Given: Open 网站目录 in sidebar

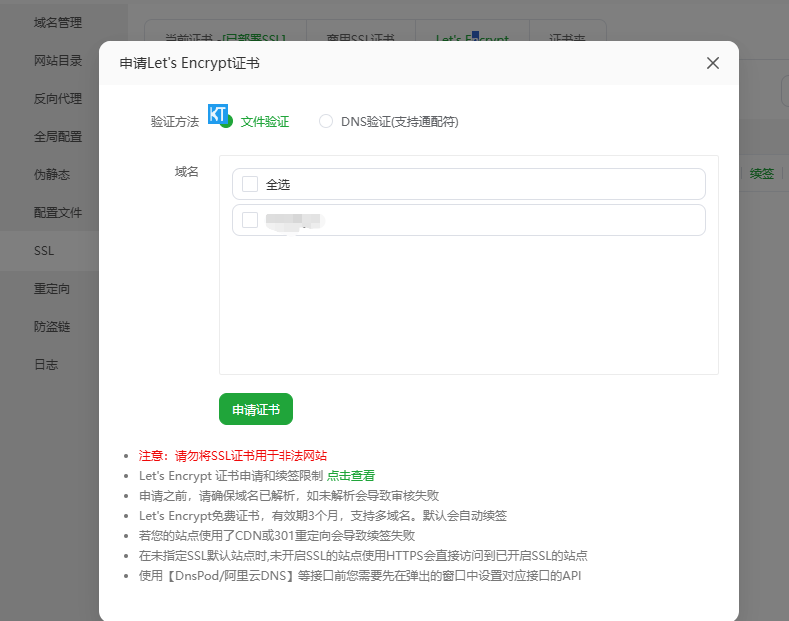Looking at the screenshot, I should click(58, 61).
